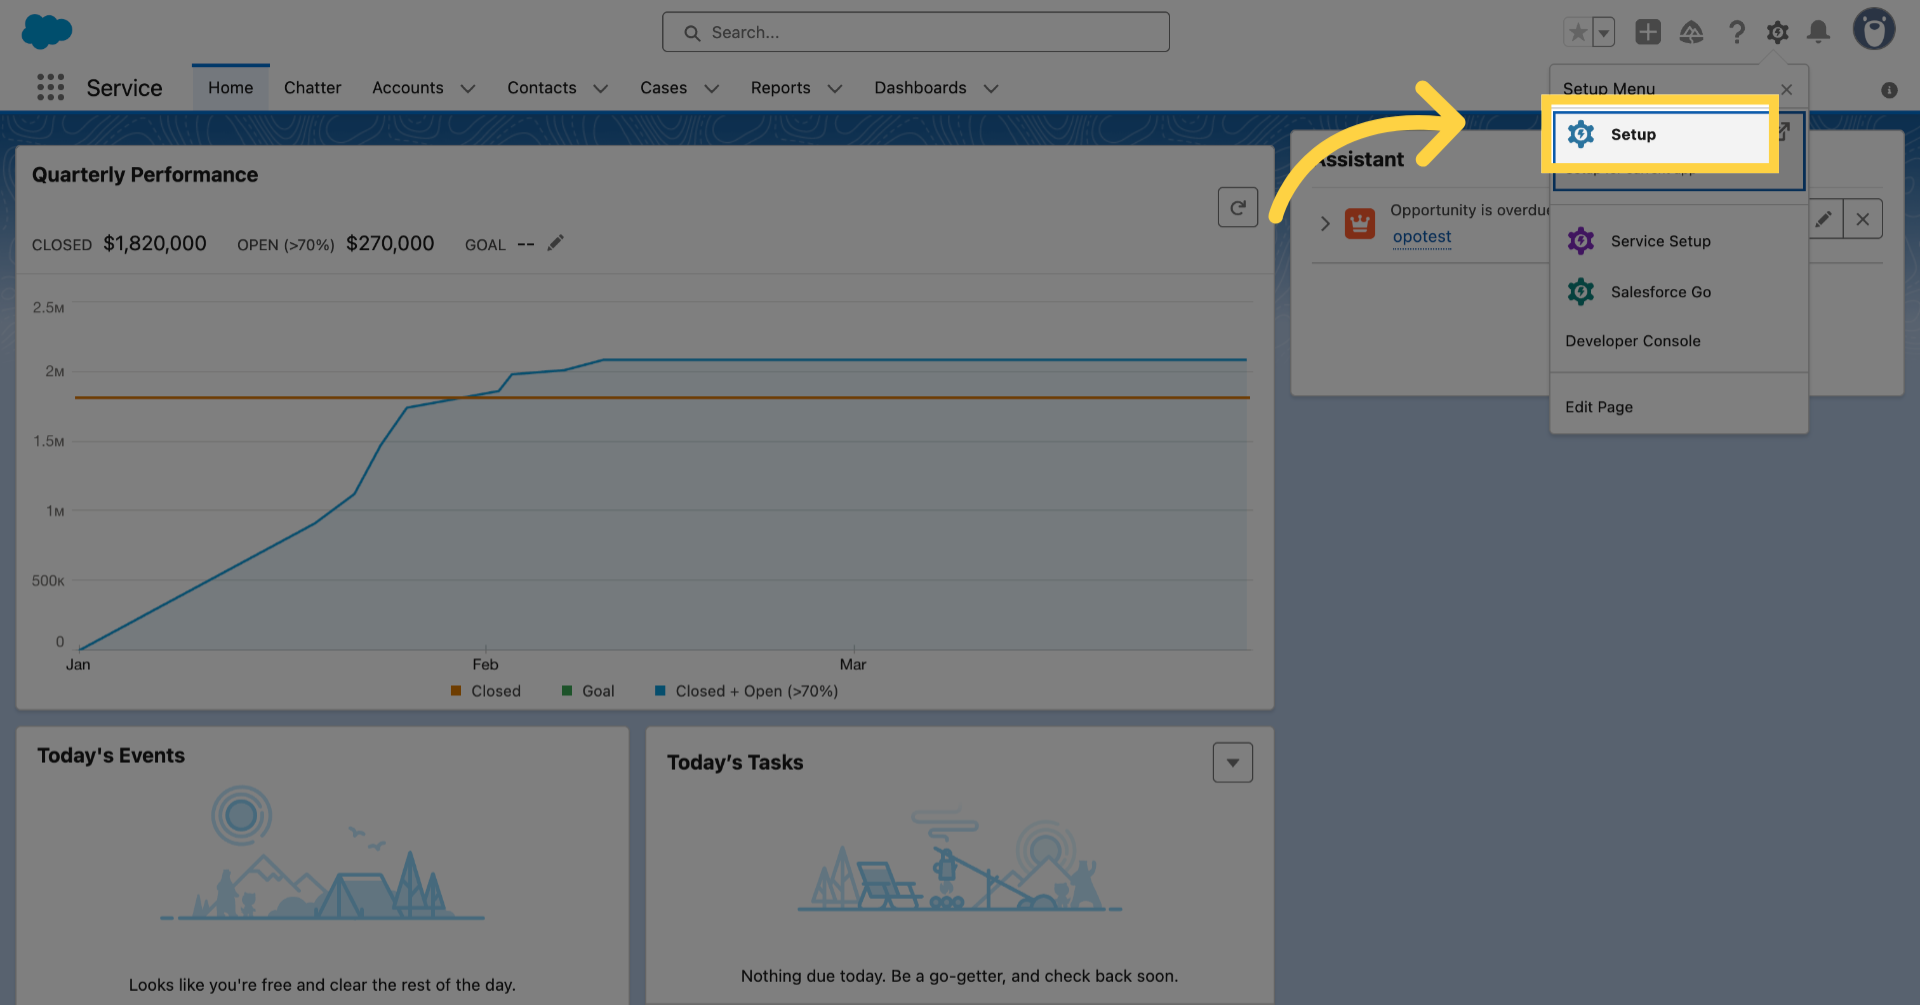This screenshot has width=1920, height=1005.
Task: Expand the overdue Opportunity item chevron
Action: [1325, 223]
